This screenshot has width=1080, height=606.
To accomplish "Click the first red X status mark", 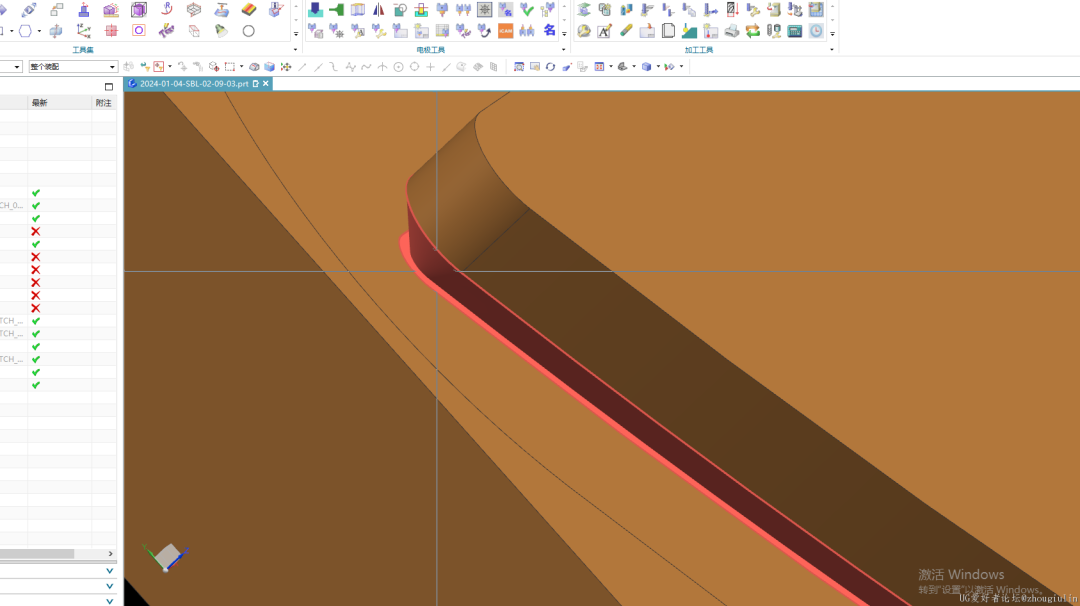I will point(36,231).
